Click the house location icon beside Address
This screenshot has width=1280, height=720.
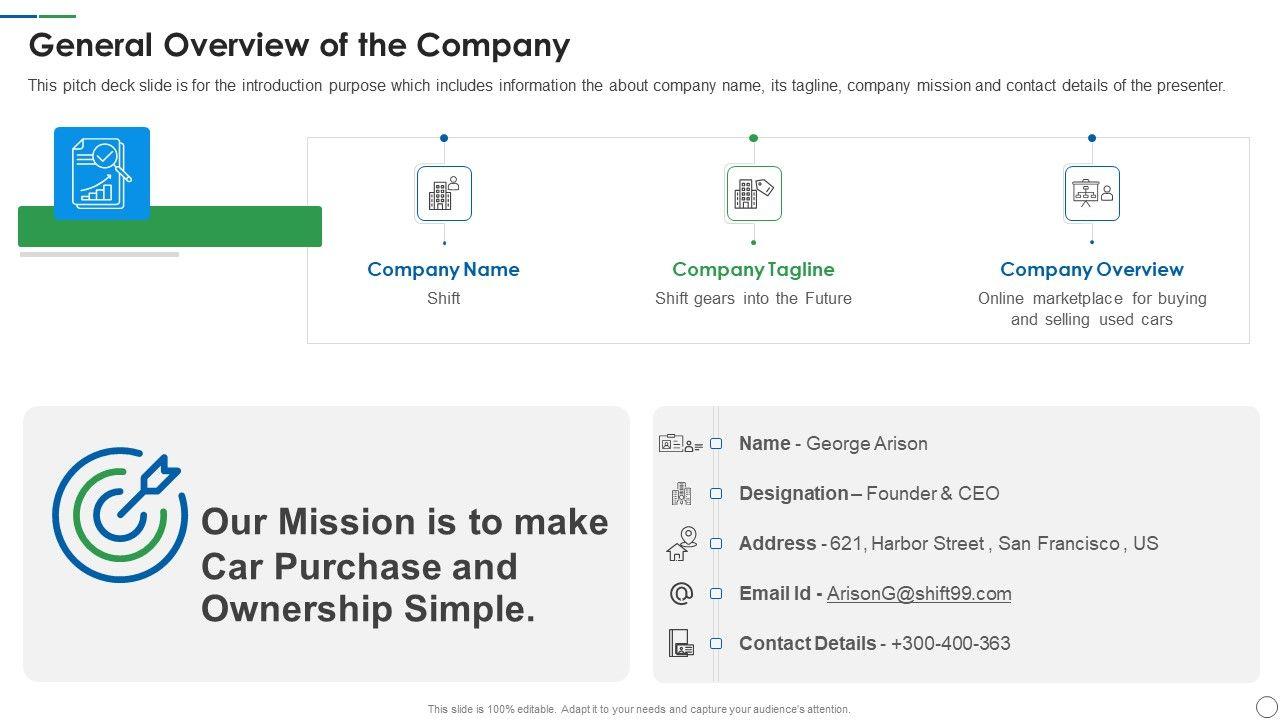681,544
